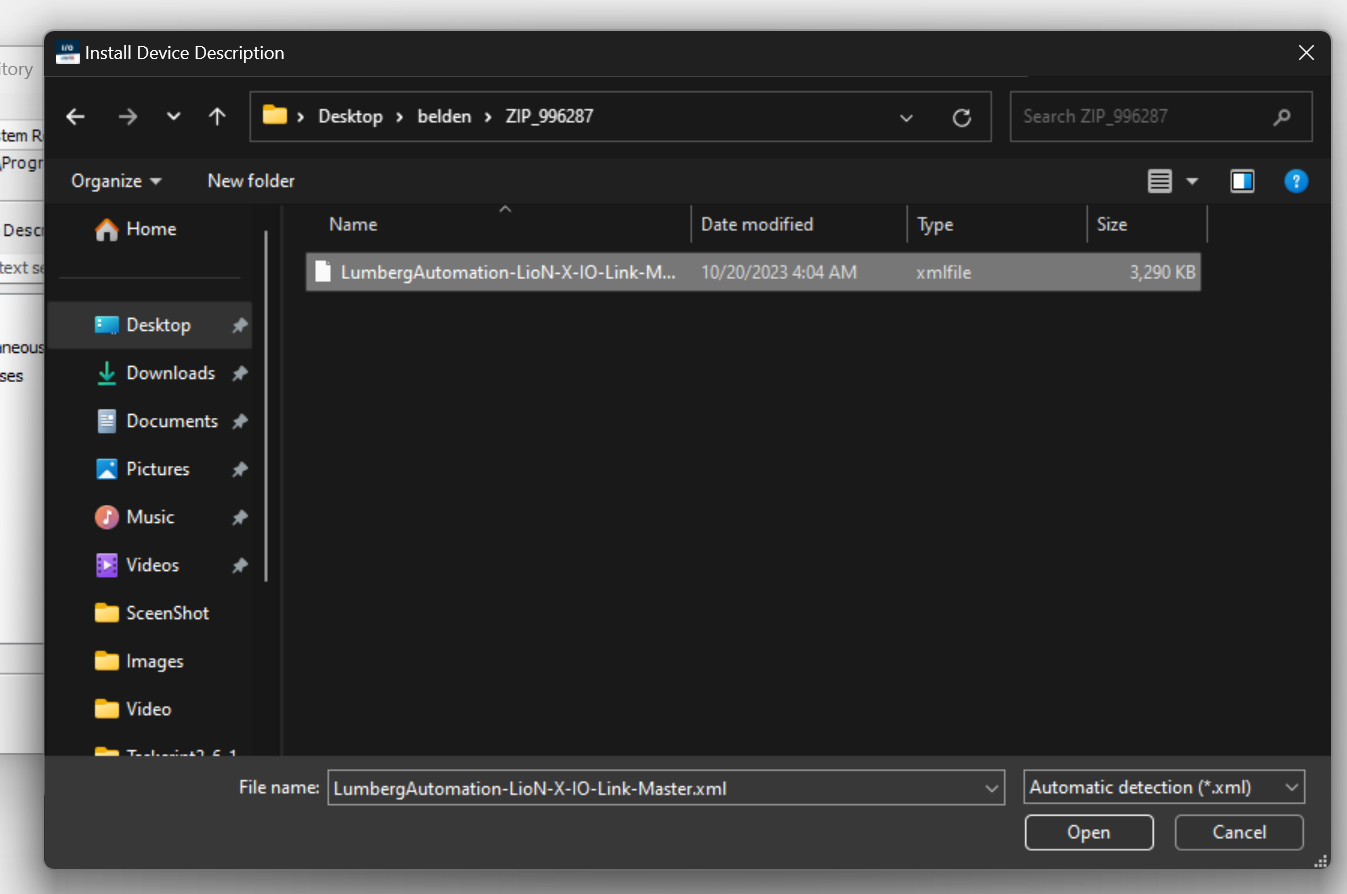Close the Install Device Description dialog

coord(1306,53)
